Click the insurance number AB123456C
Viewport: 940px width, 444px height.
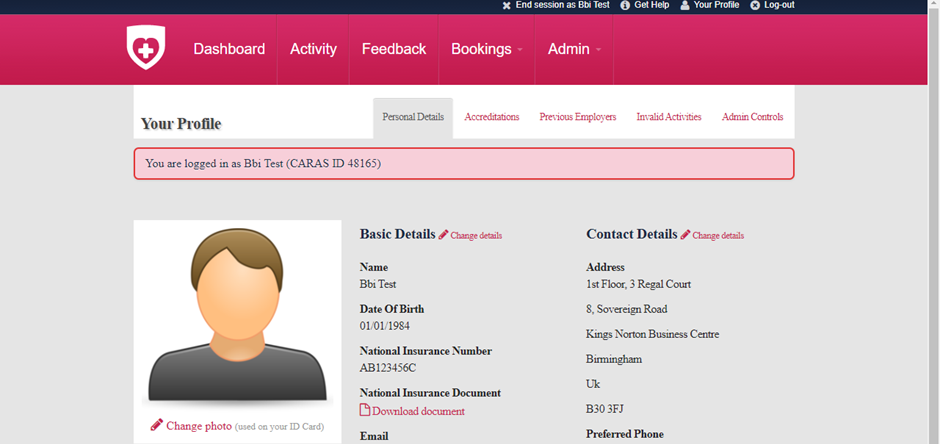click(388, 368)
